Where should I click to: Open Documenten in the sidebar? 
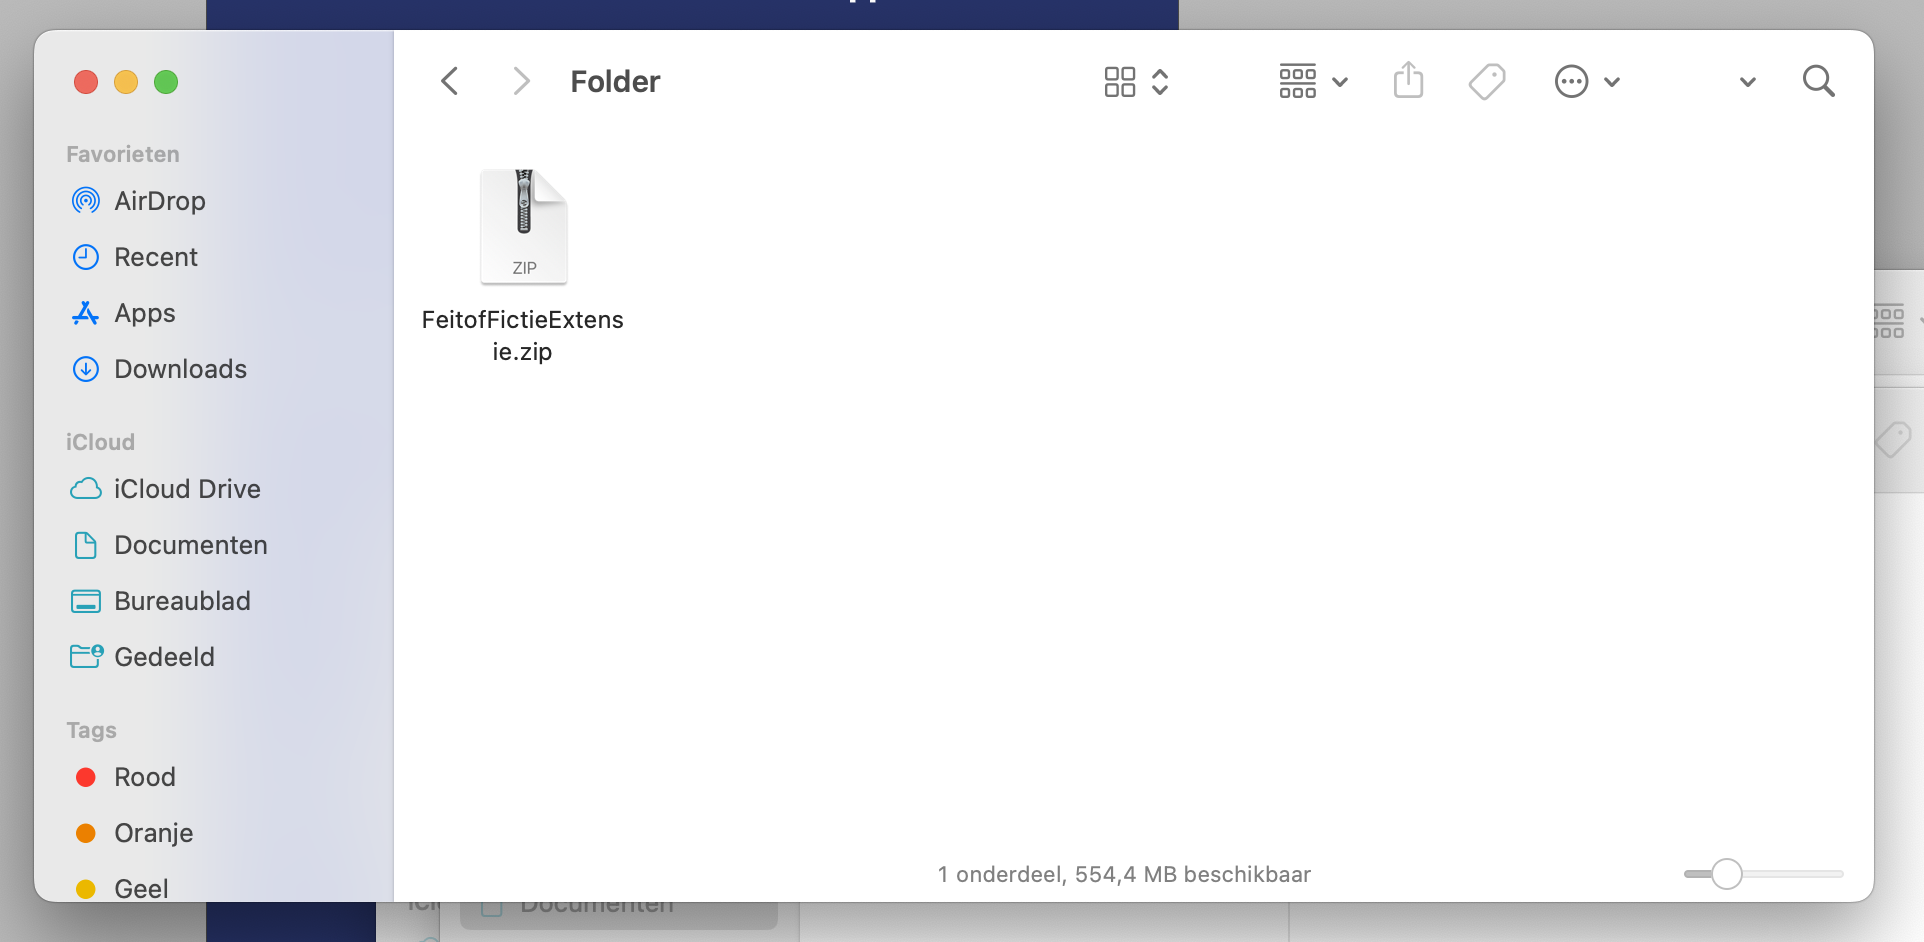click(190, 545)
